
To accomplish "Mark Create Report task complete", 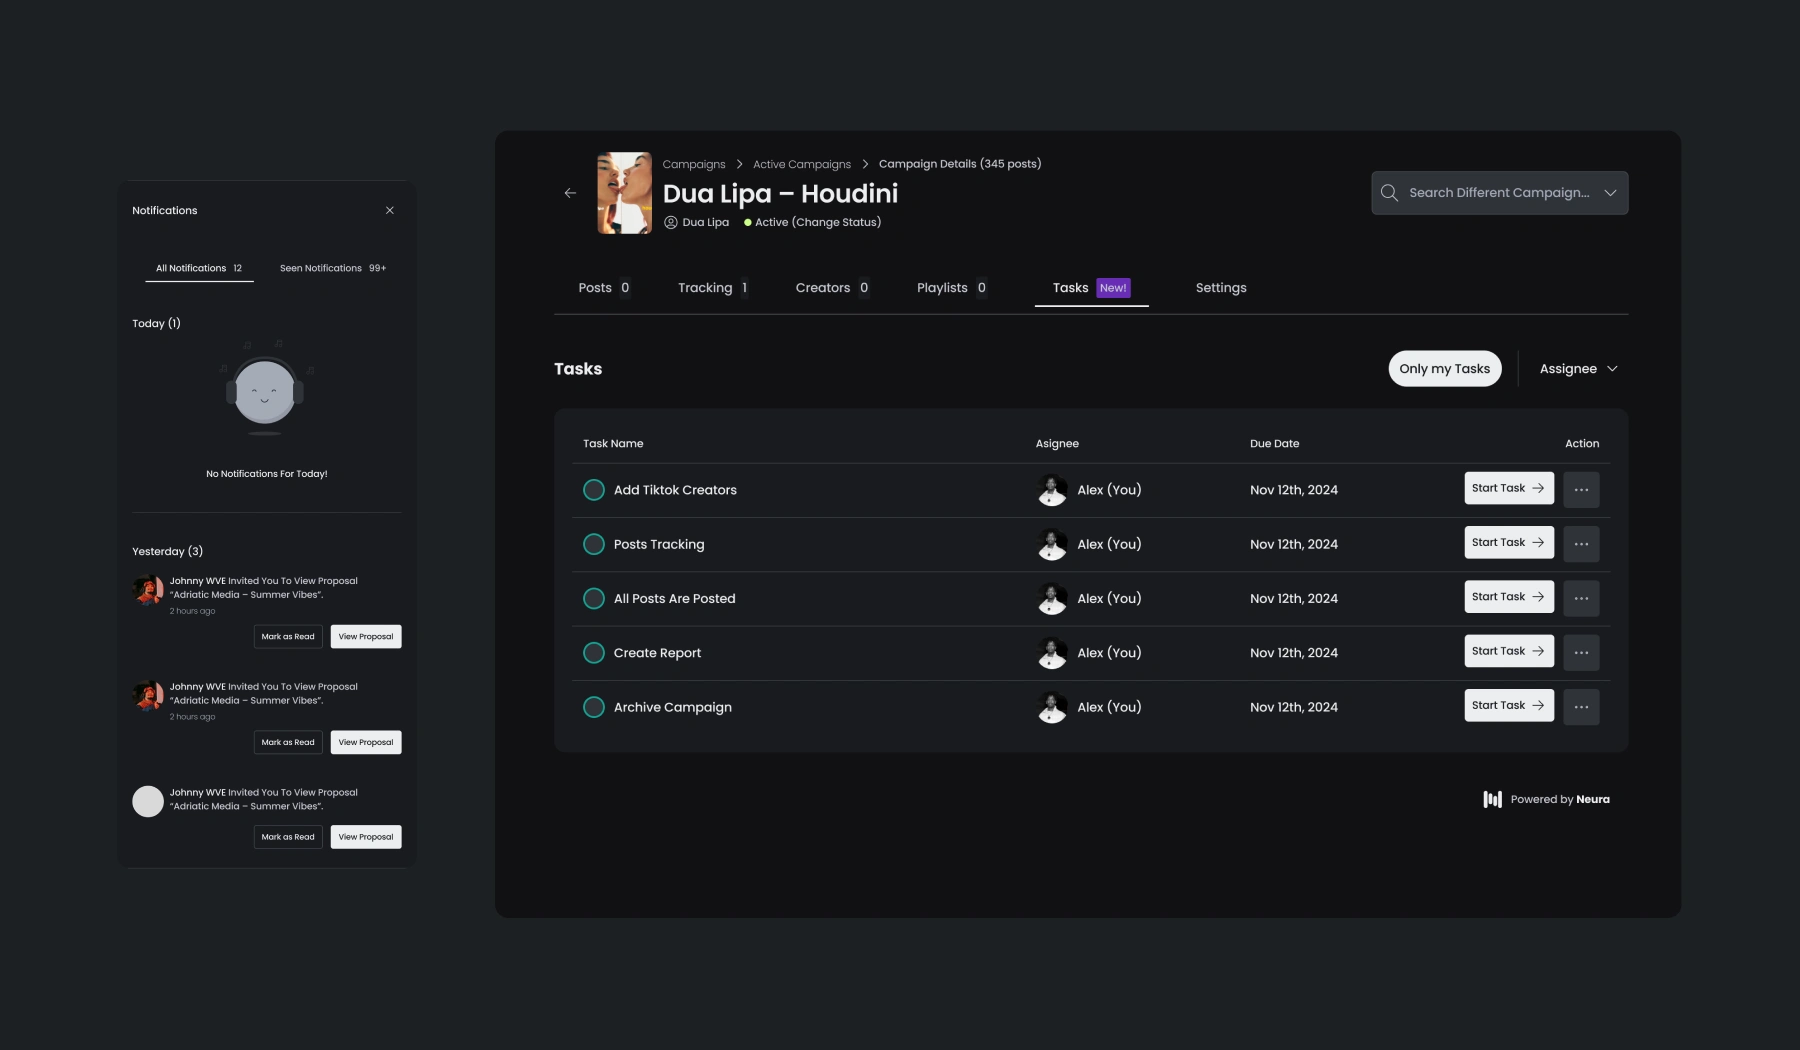I will click(x=594, y=653).
